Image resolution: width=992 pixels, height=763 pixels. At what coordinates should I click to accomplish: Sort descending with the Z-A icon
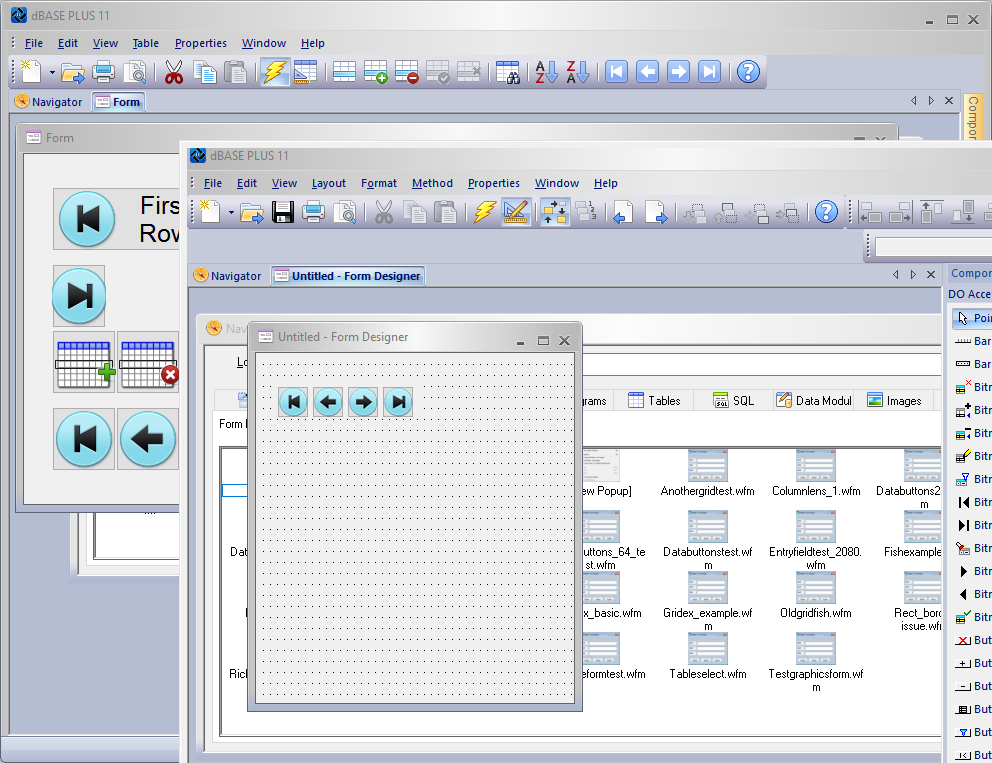coord(578,72)
